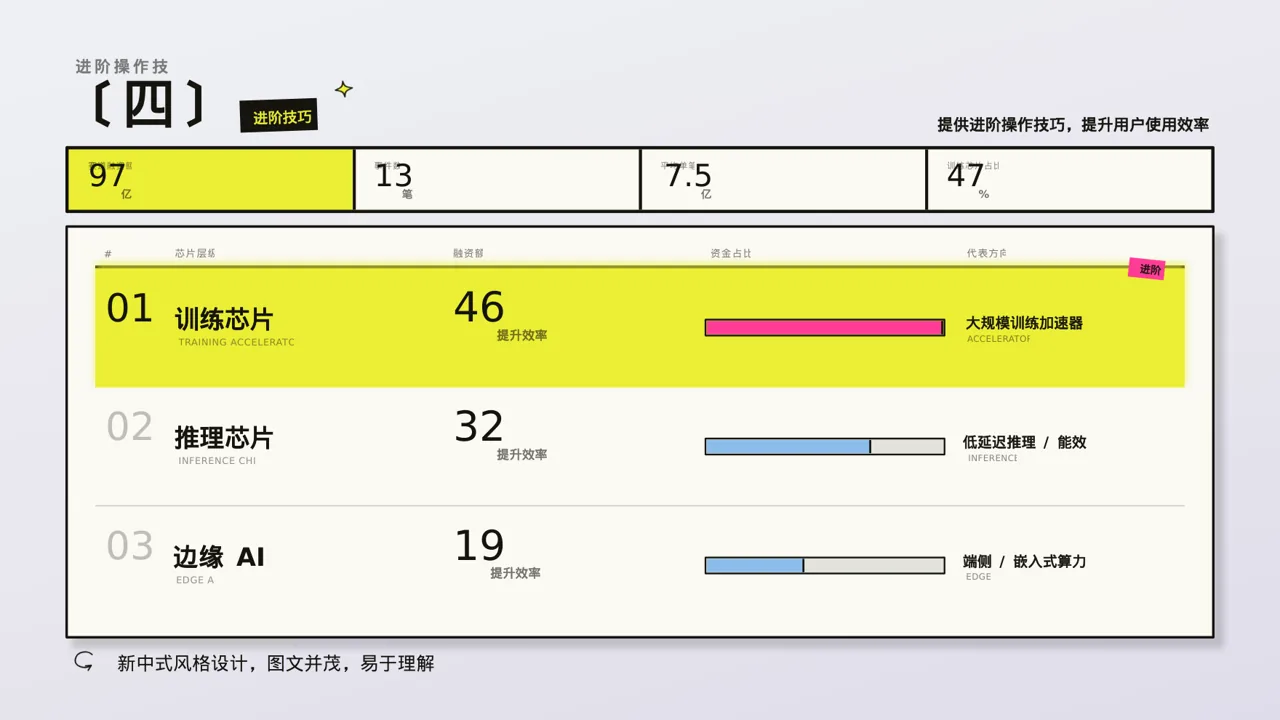This screenshot has width=1280, height=720.
Task: Click 低延迟推理 / 能效 text
Action: point(1025,442)
